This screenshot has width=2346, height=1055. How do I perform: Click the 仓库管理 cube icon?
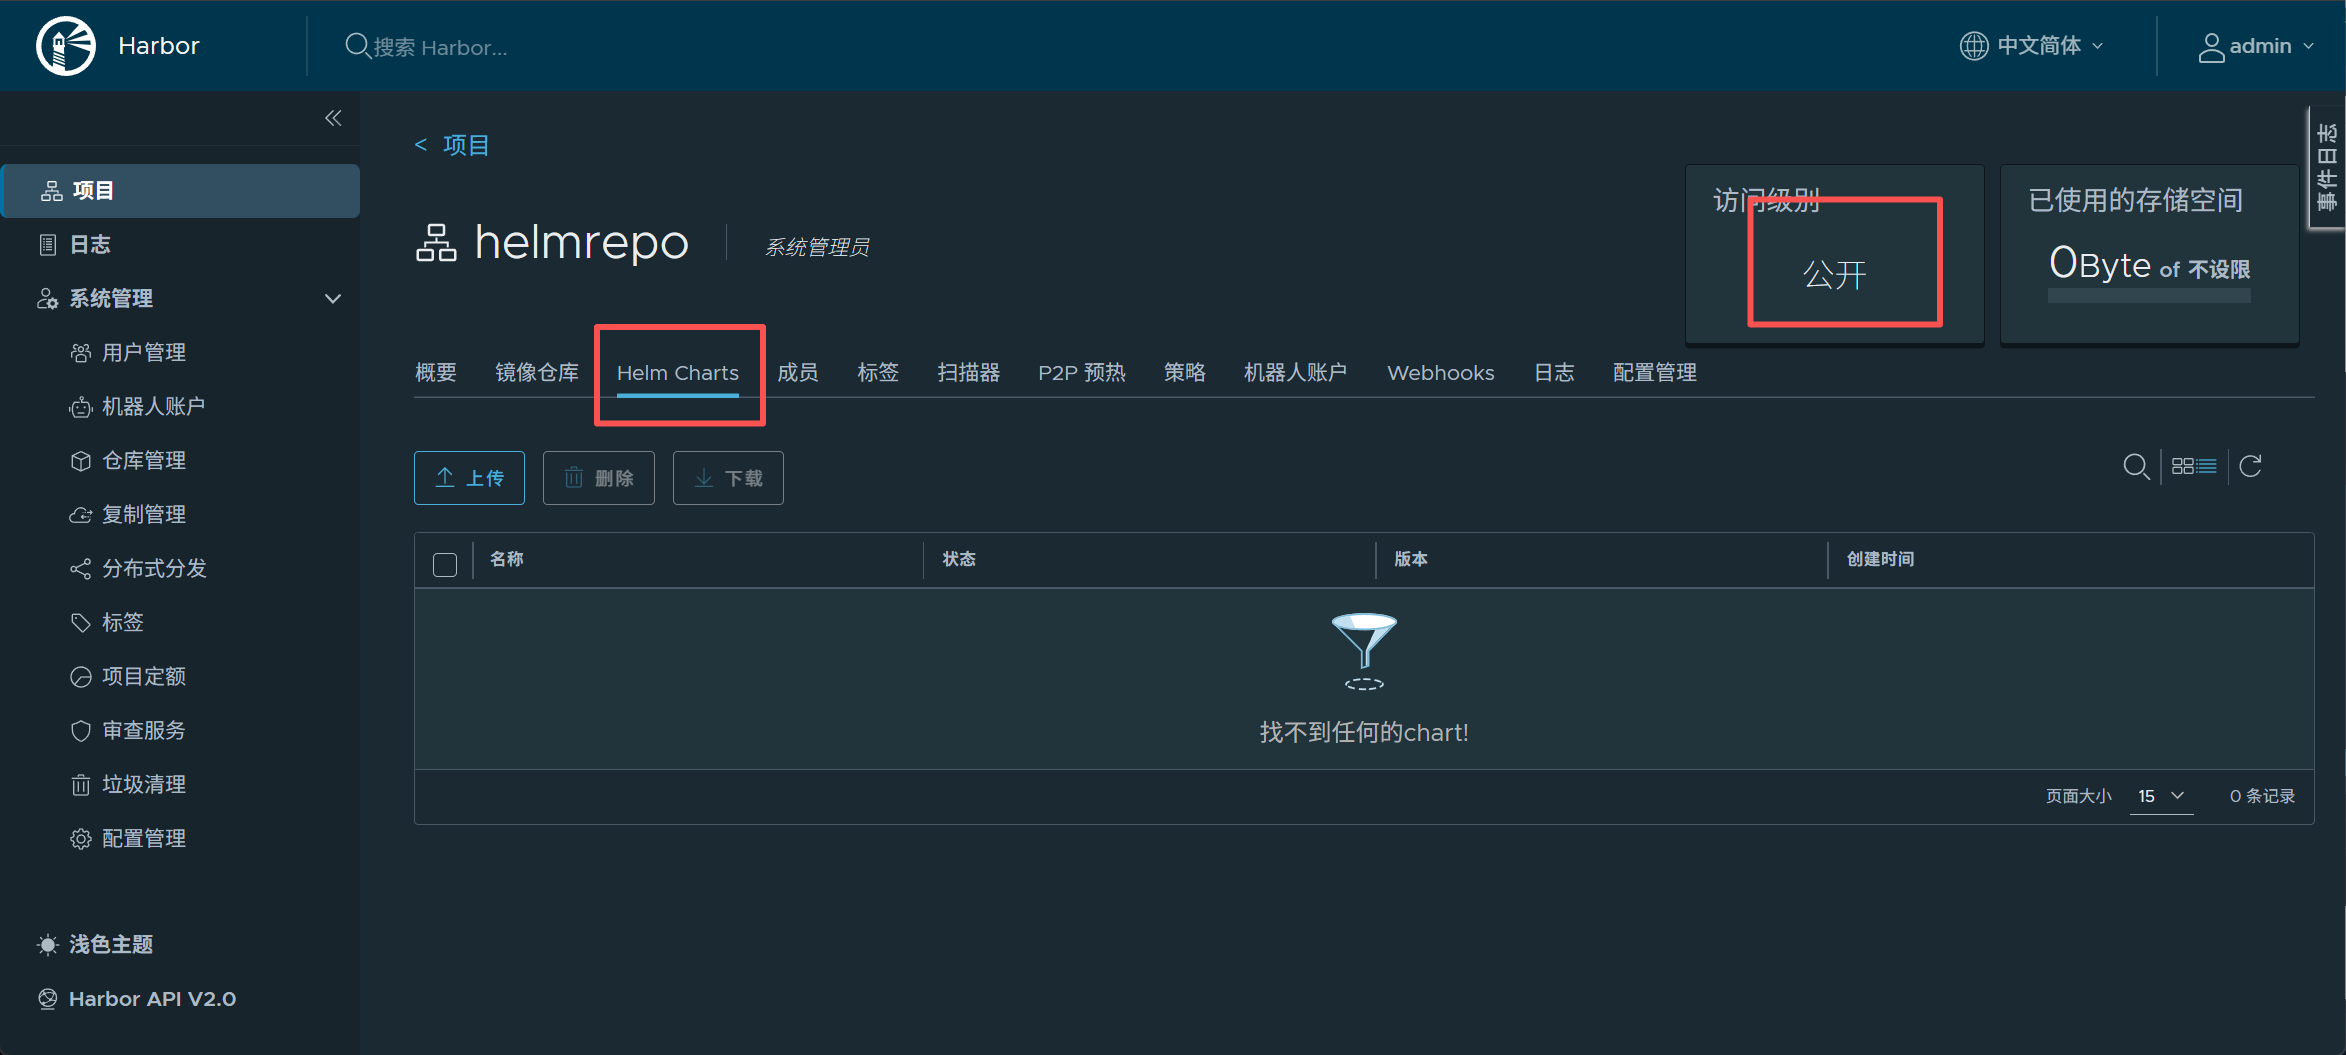point(81,461)
